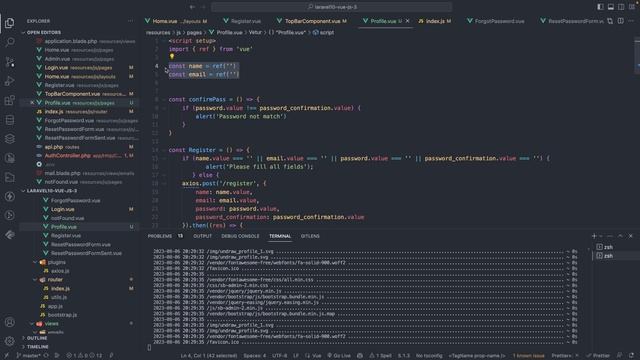Click the lightbulb code action icon
Screen dimensions: 640x360
click(x=172, y=57)
